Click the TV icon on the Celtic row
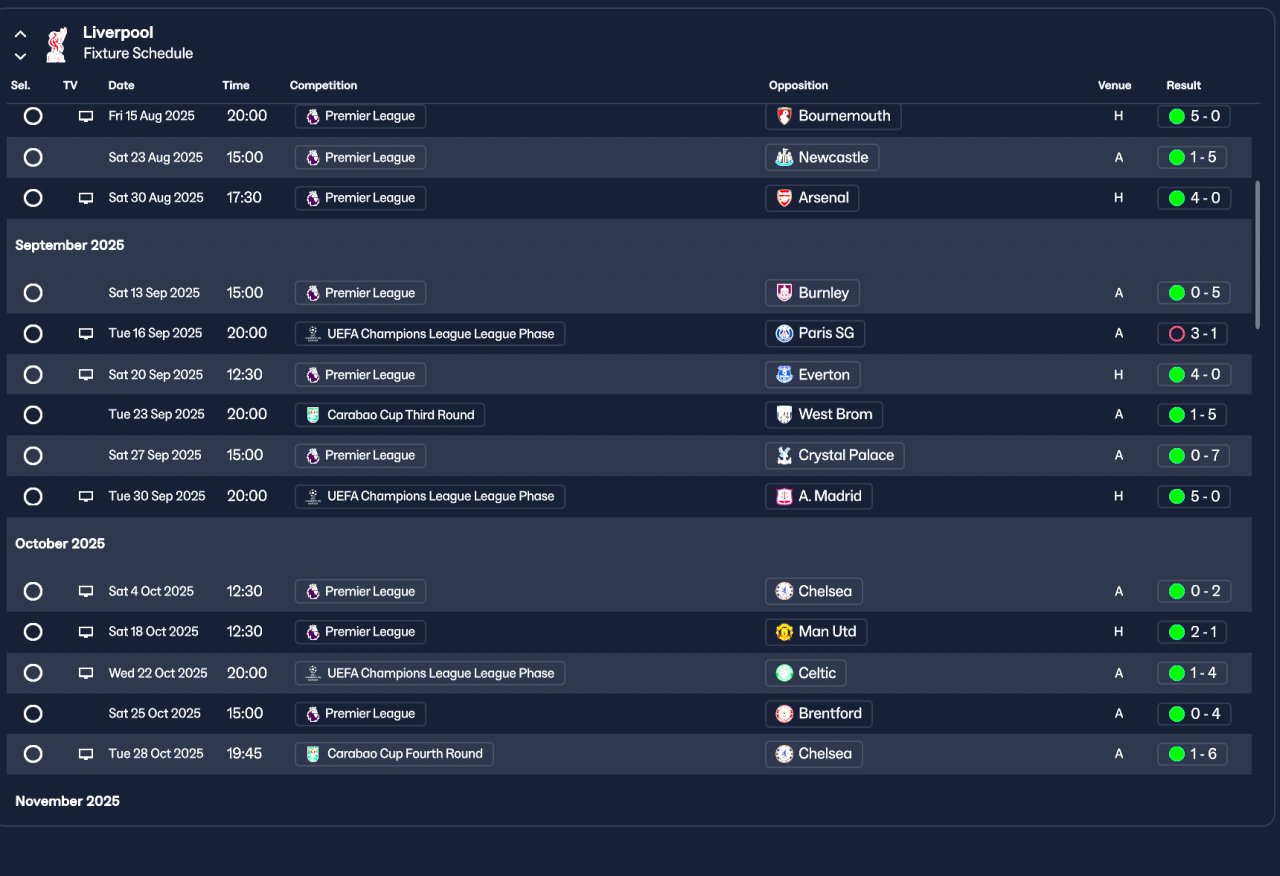Viewport: 1280px width, 876px height. click(x=86, y=673)
